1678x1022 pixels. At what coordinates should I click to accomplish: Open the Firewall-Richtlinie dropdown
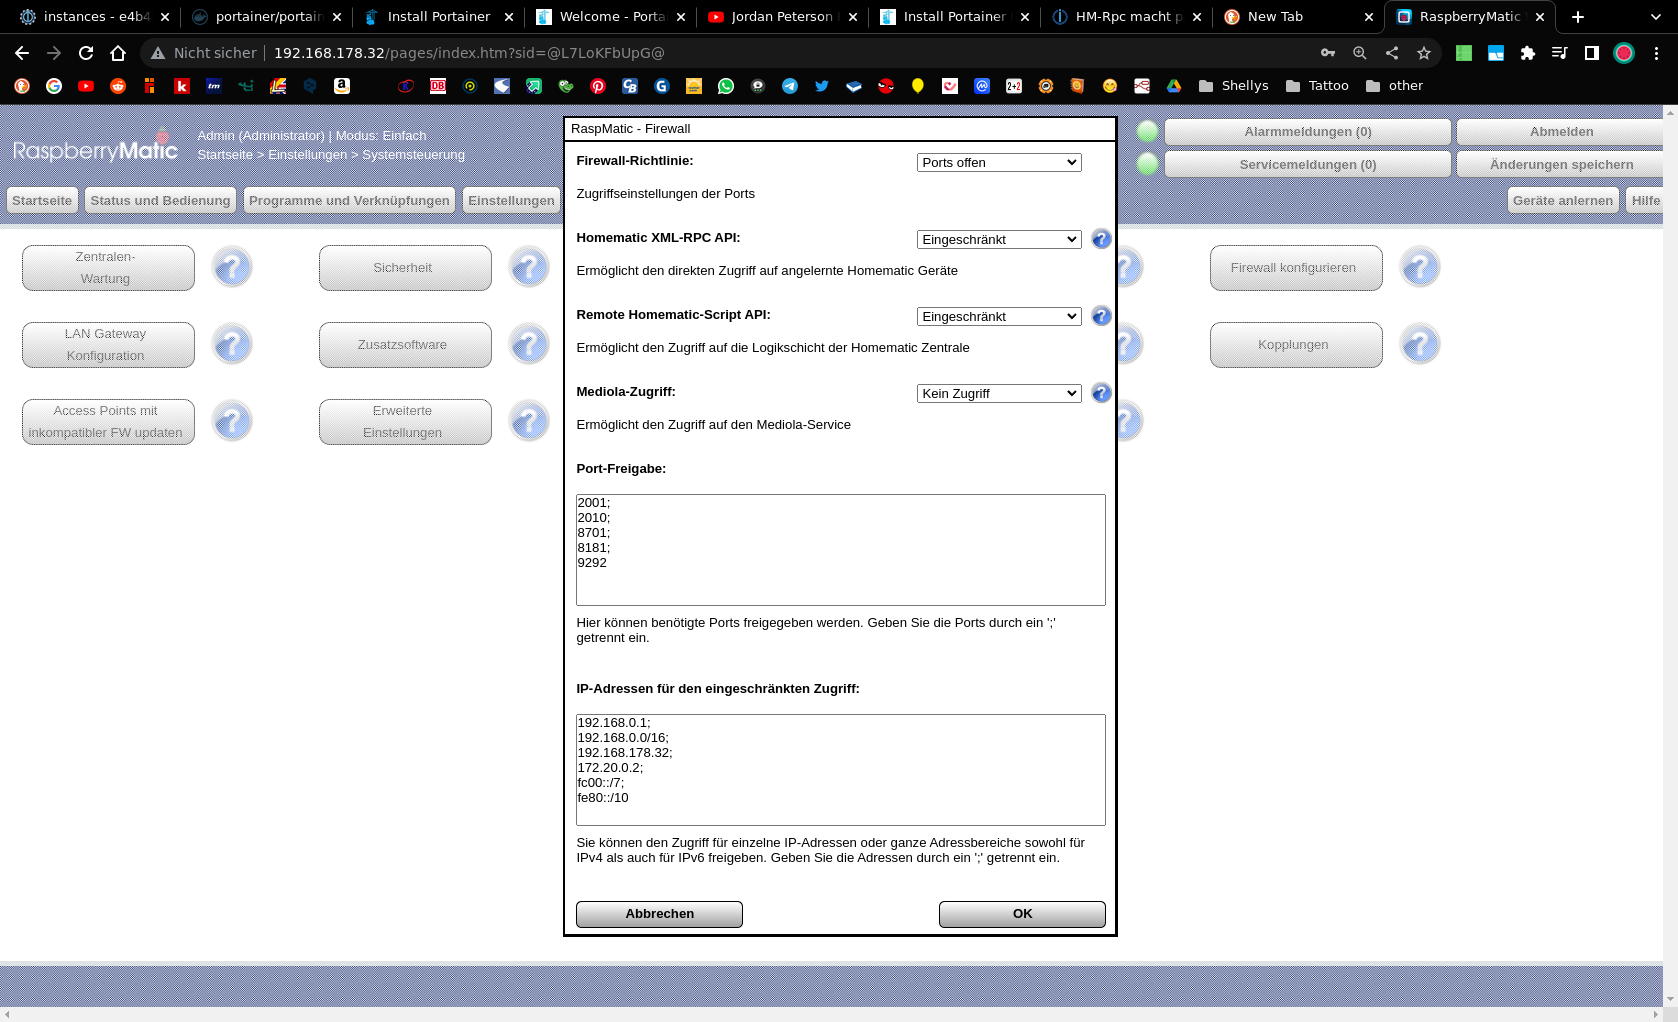[x=999, y=162]
